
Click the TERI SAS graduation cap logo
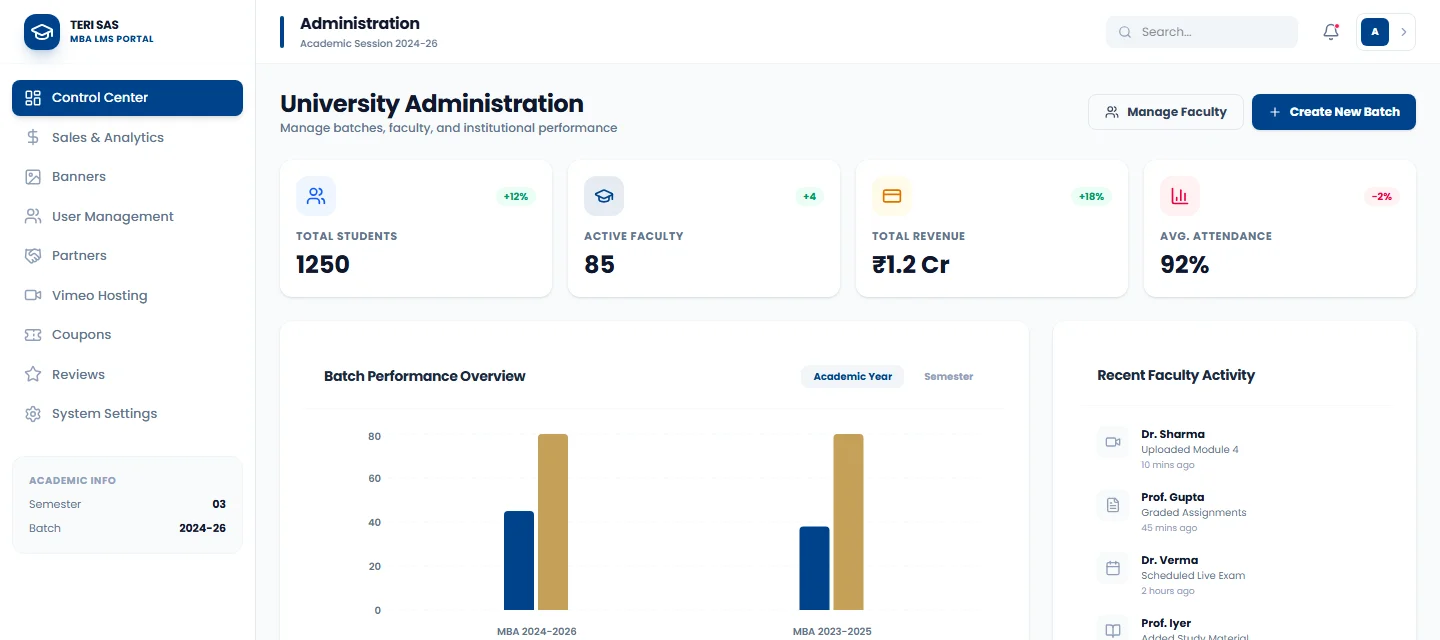tap(42, 31)
